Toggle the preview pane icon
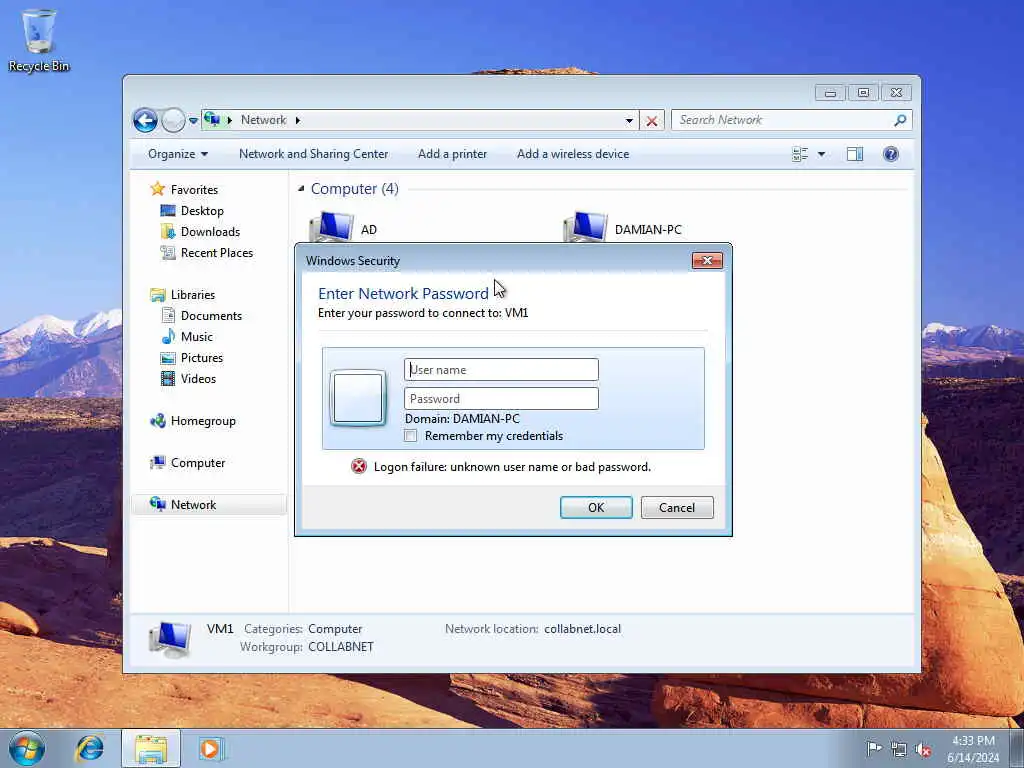1024x768 pixels. coord(855,154)
